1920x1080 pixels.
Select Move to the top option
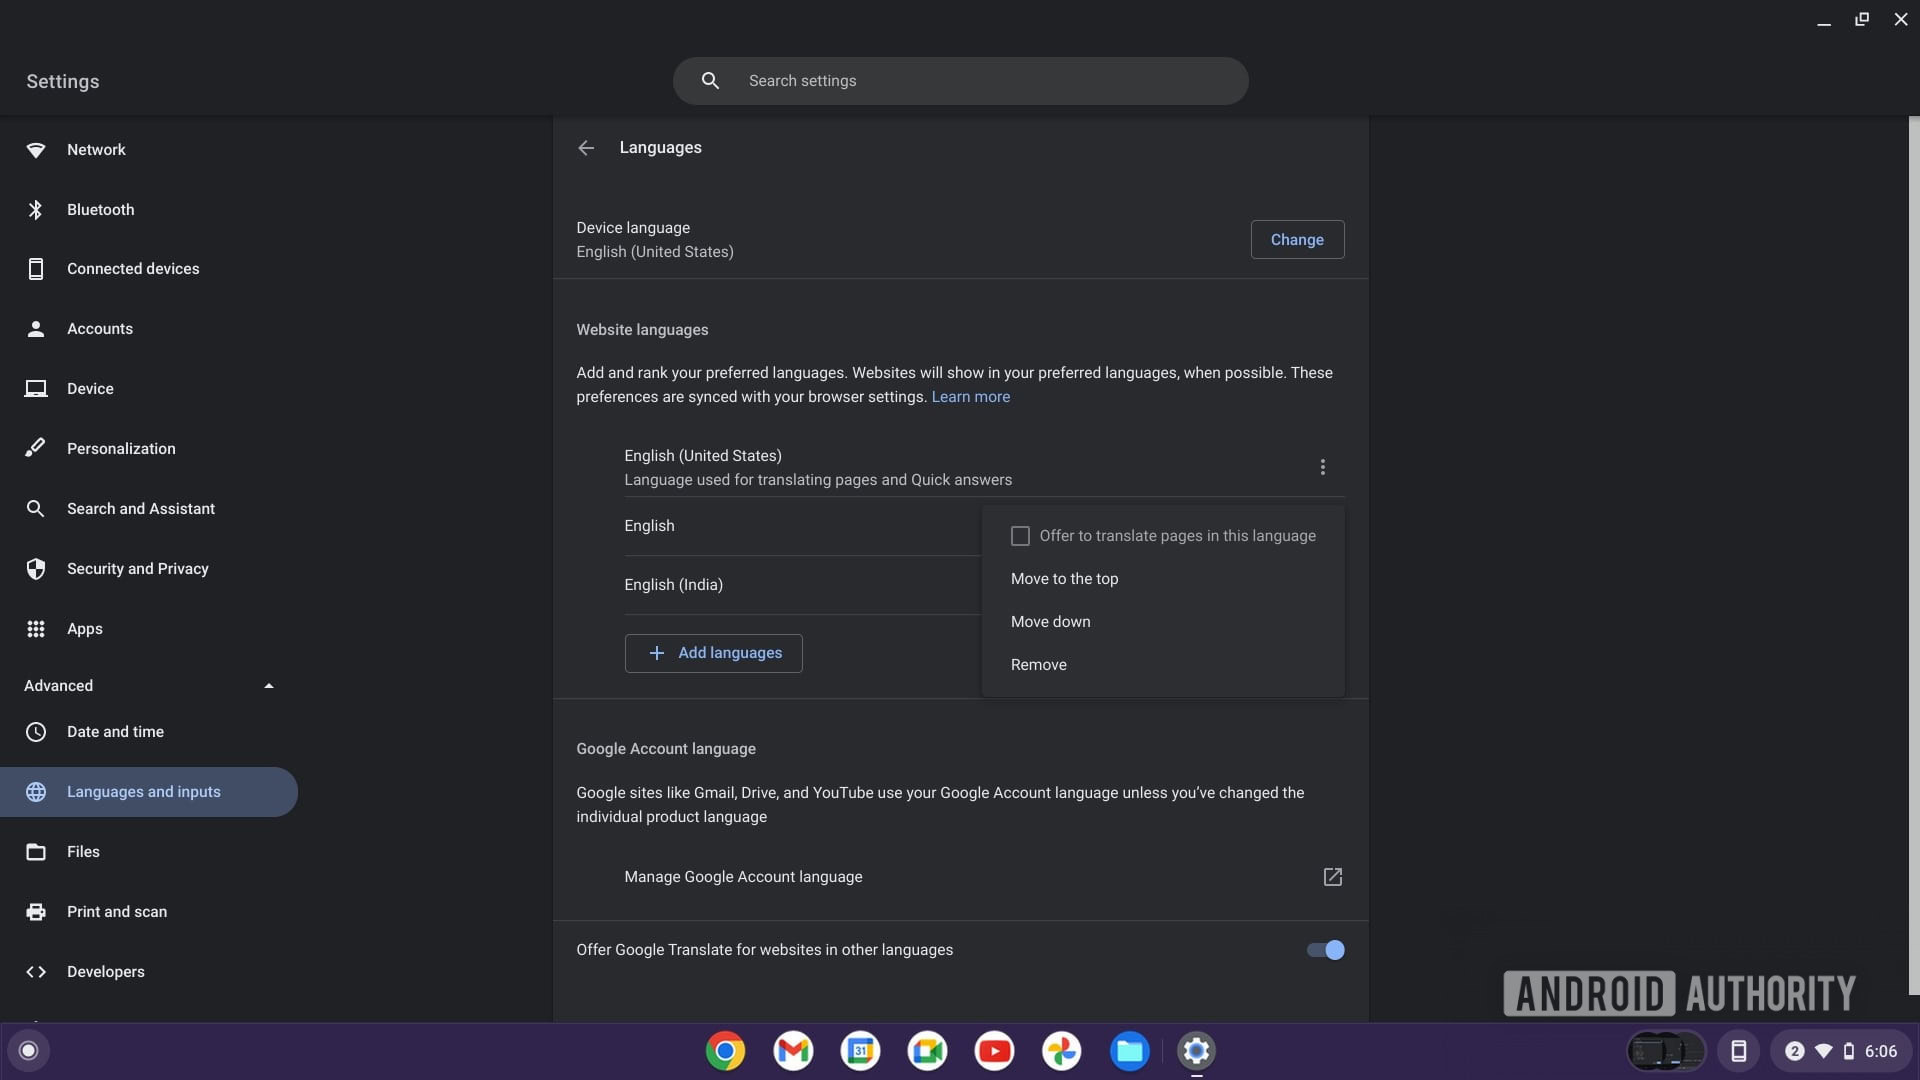tap(1063, 579)
